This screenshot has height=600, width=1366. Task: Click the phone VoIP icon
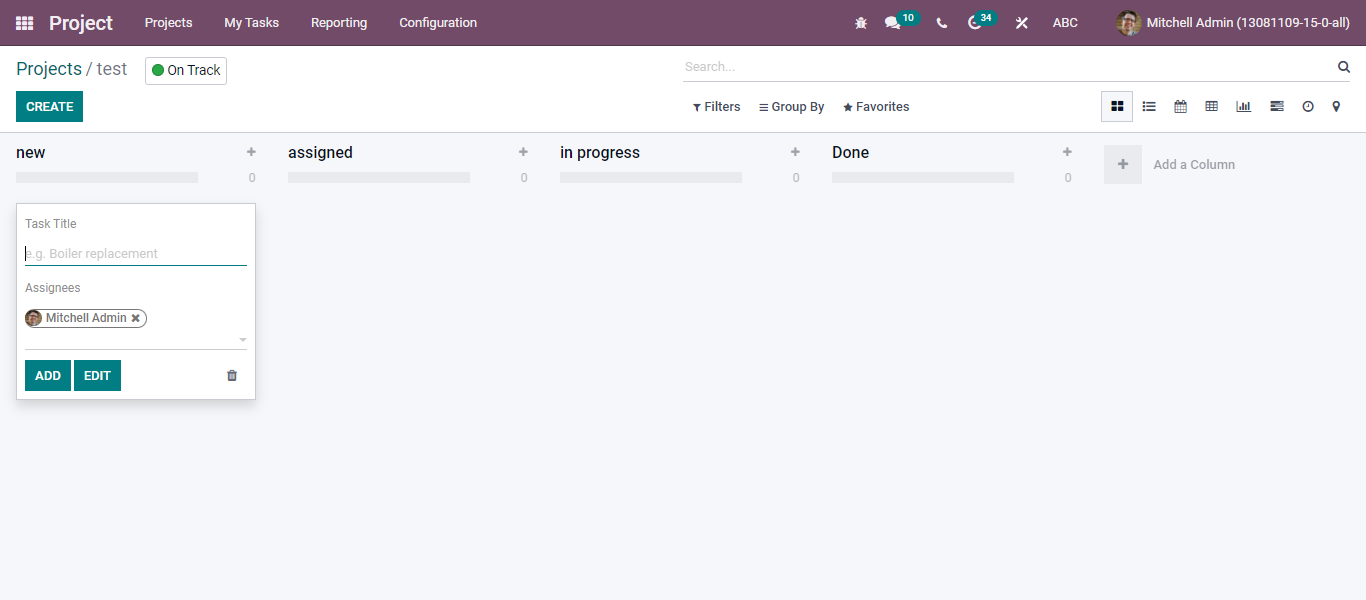click(942, 22)
